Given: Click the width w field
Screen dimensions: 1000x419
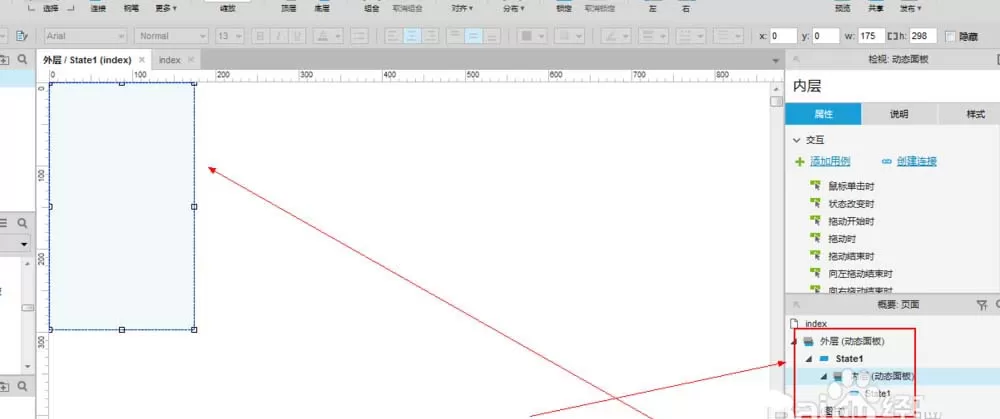Looking at the screenshot, I should click(871, 36).
